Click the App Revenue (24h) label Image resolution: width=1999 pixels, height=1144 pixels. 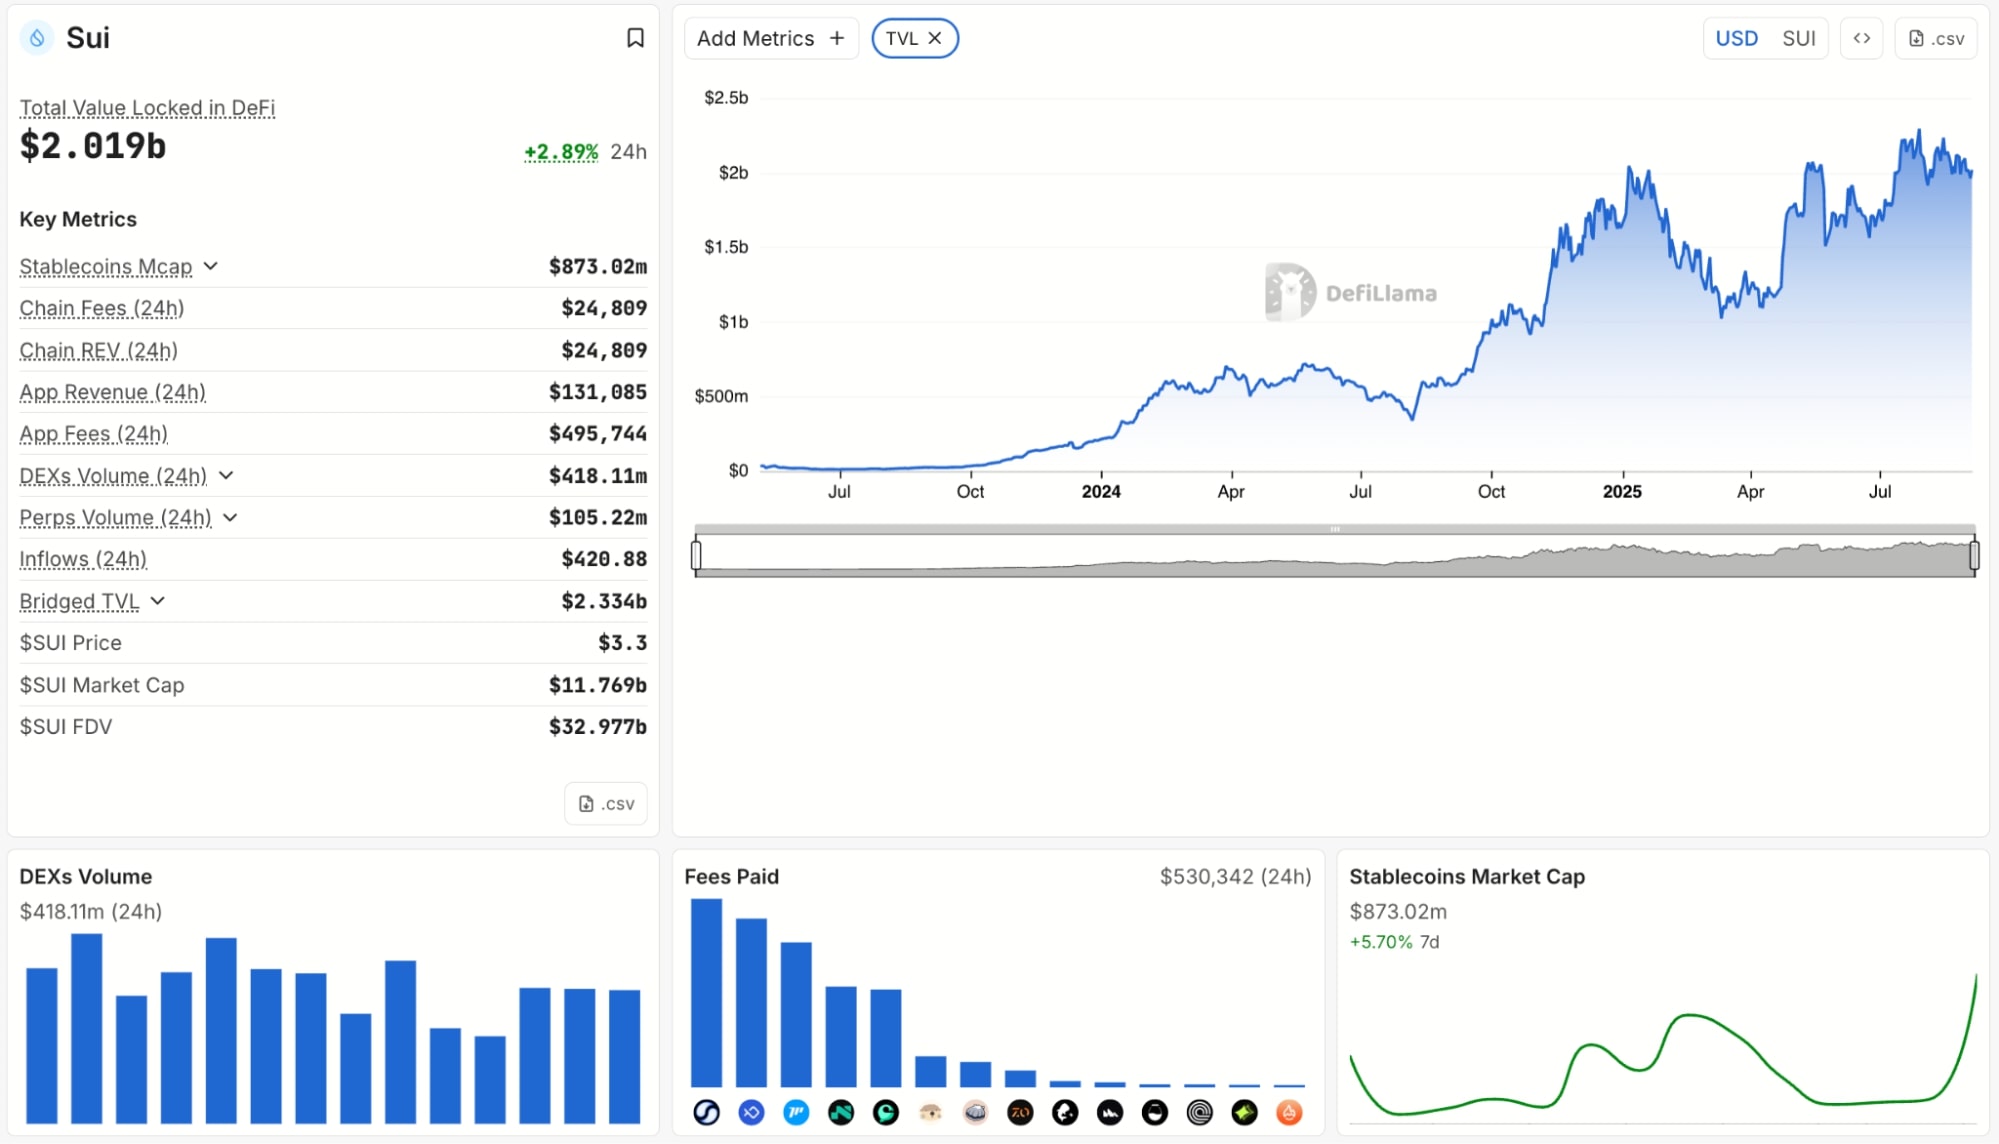tap(113, 392)
